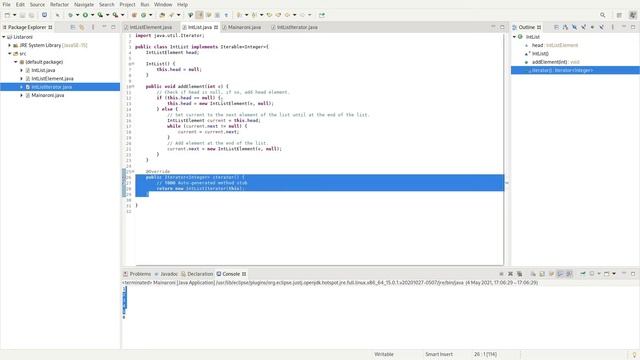This screenshot has width=640, height=360.
Task: Click the New file toolbar icon
Action: coord(7,15)
